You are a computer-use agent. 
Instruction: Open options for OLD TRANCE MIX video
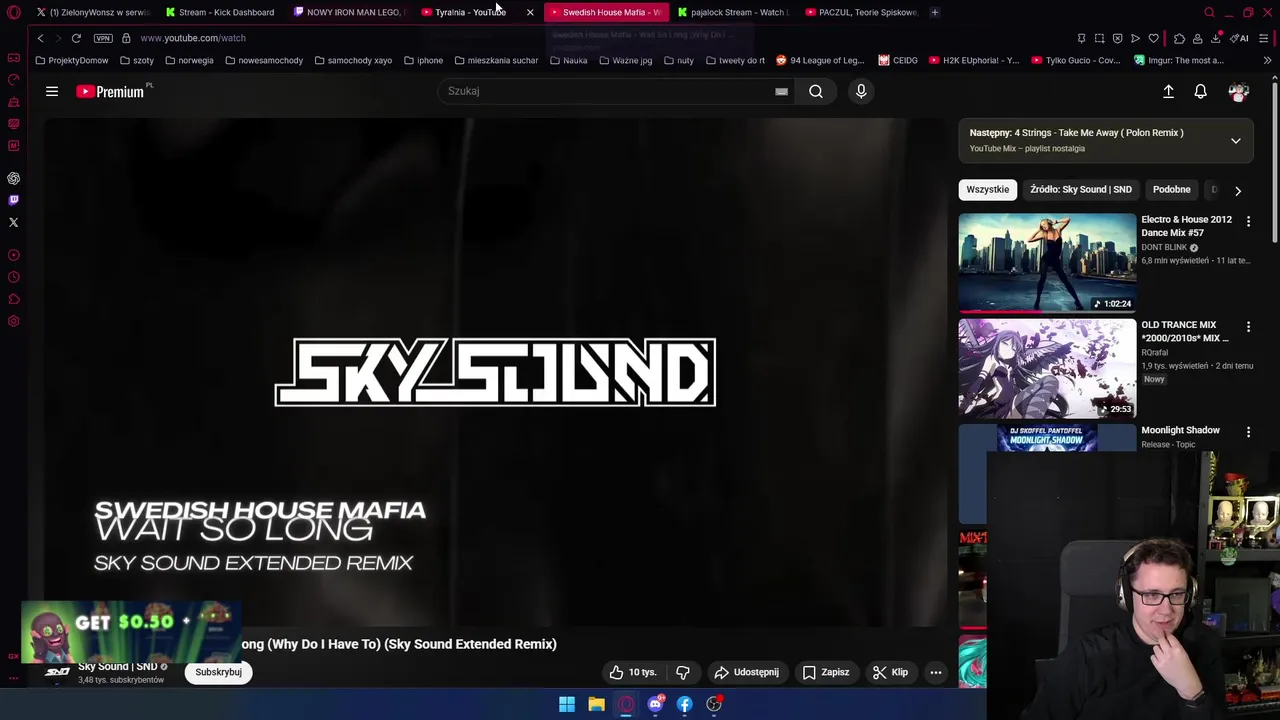click(x=1248, y=327)
